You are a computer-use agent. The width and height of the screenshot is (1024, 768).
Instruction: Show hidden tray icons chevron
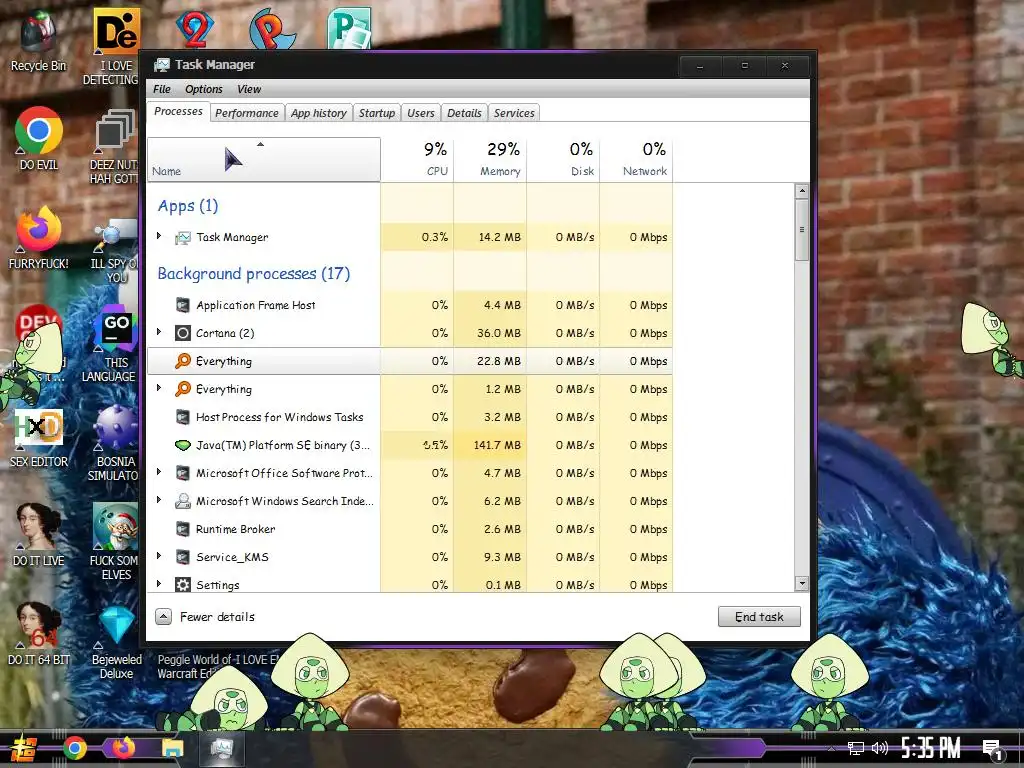click(x=831, y=748)
